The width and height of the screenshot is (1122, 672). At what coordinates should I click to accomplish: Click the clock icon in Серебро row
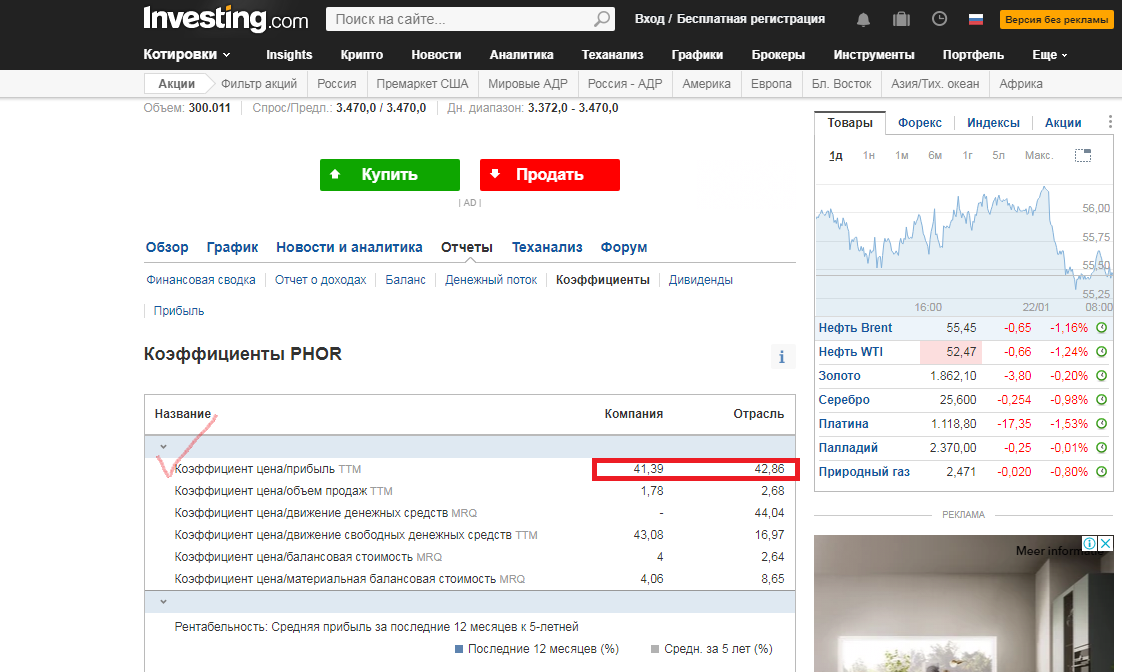pyautogui.click(x=1102, y=399)
